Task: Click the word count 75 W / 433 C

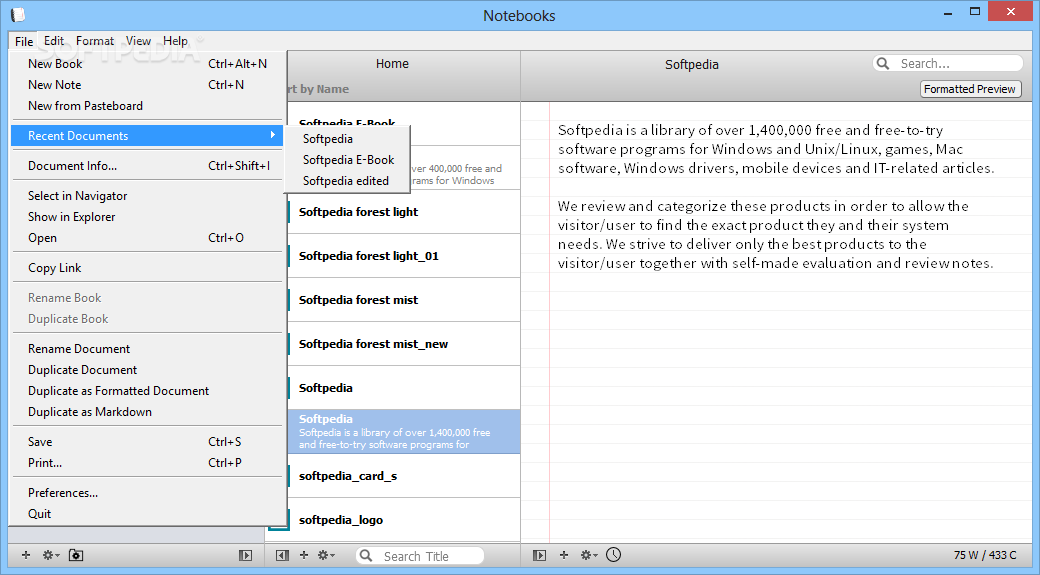Action: click(x=985, y=555)
